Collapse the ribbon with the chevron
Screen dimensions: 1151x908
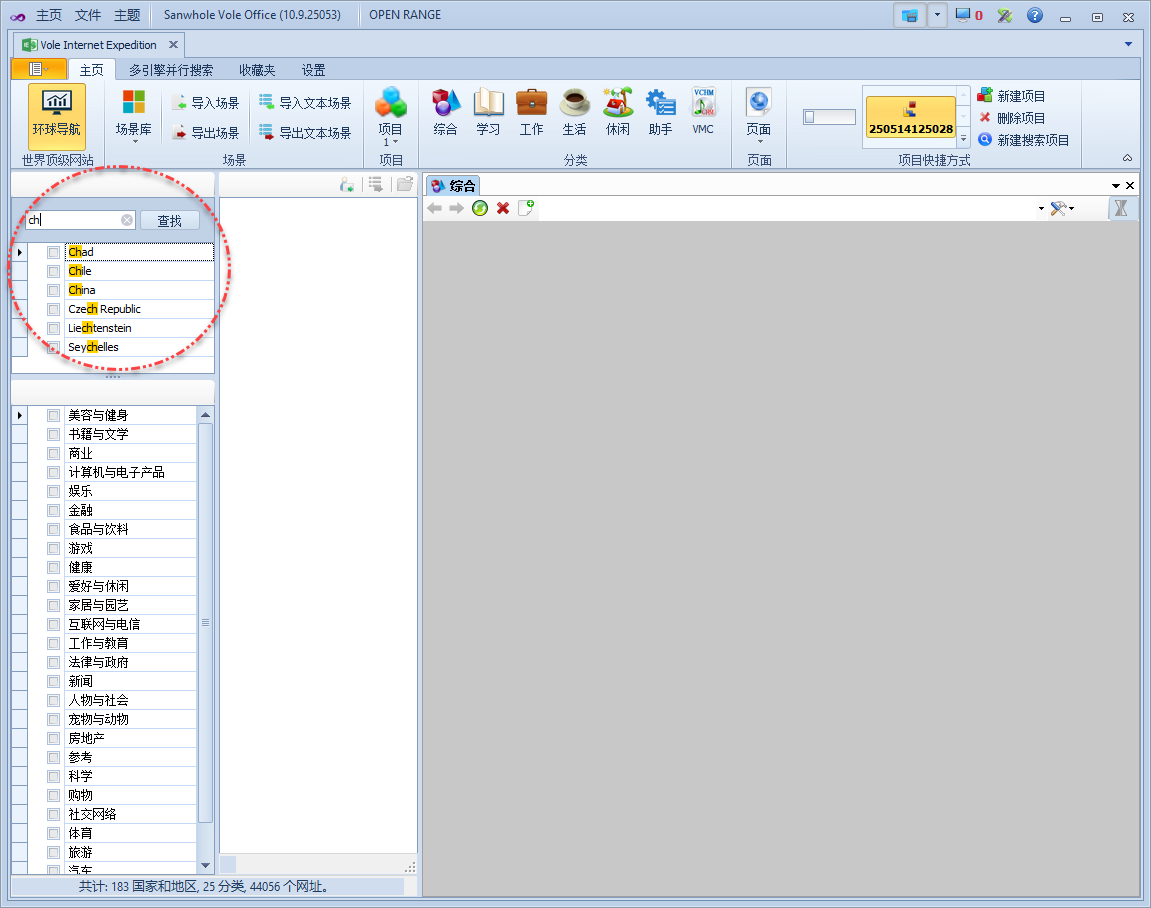click(x=1128, y=158)
